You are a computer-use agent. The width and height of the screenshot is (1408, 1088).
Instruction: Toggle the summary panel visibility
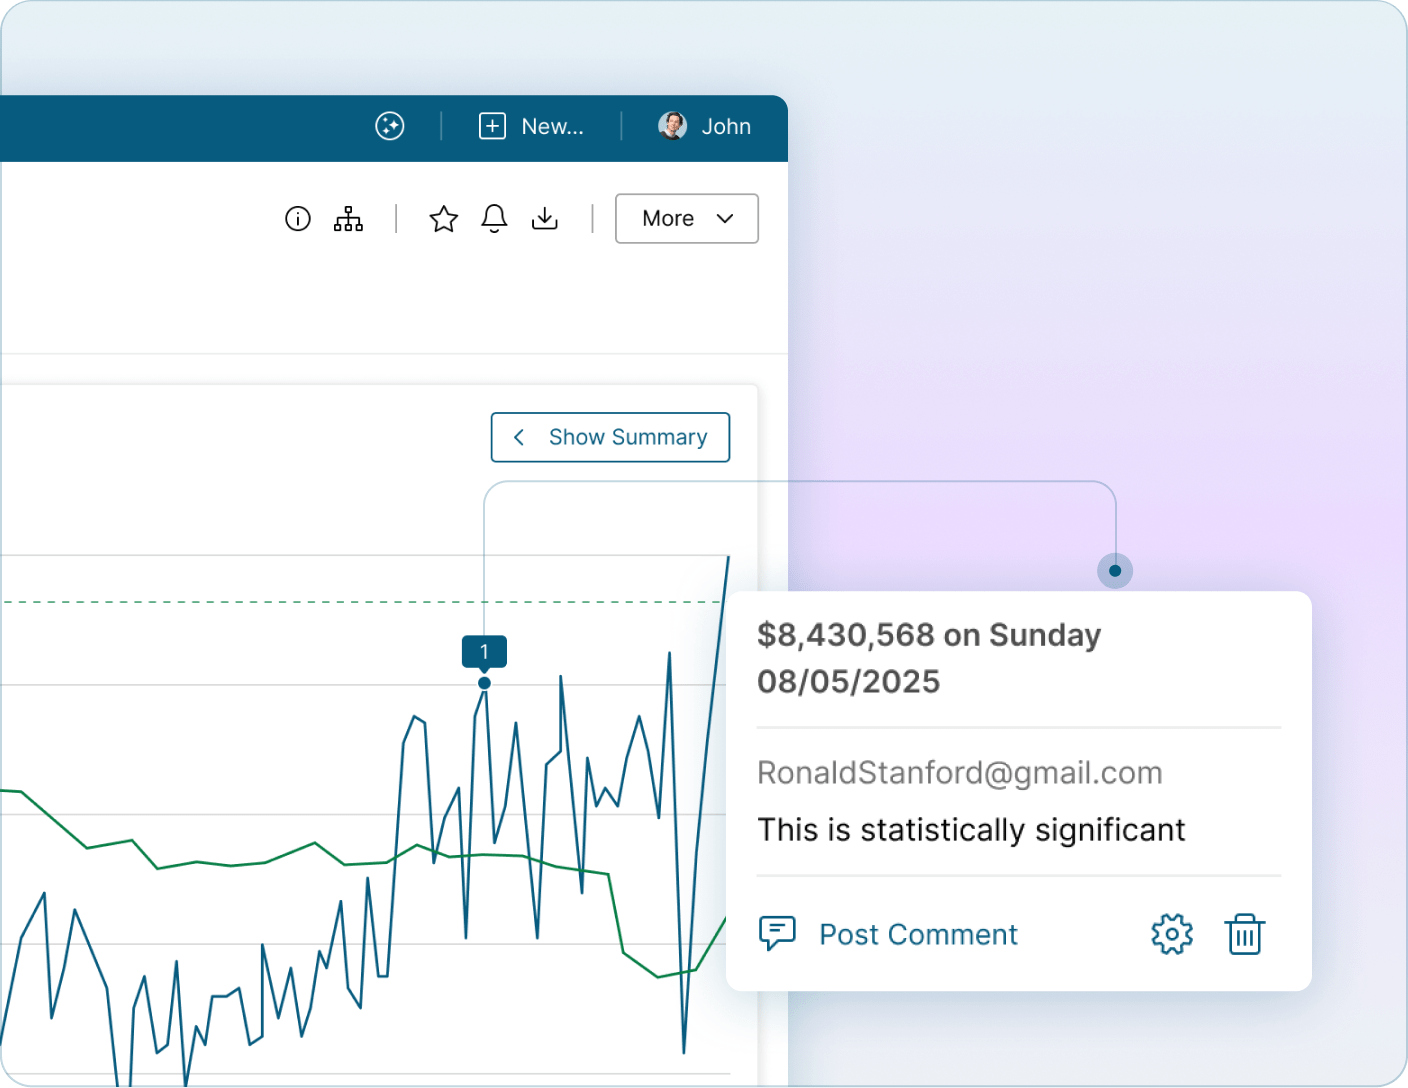610,437
